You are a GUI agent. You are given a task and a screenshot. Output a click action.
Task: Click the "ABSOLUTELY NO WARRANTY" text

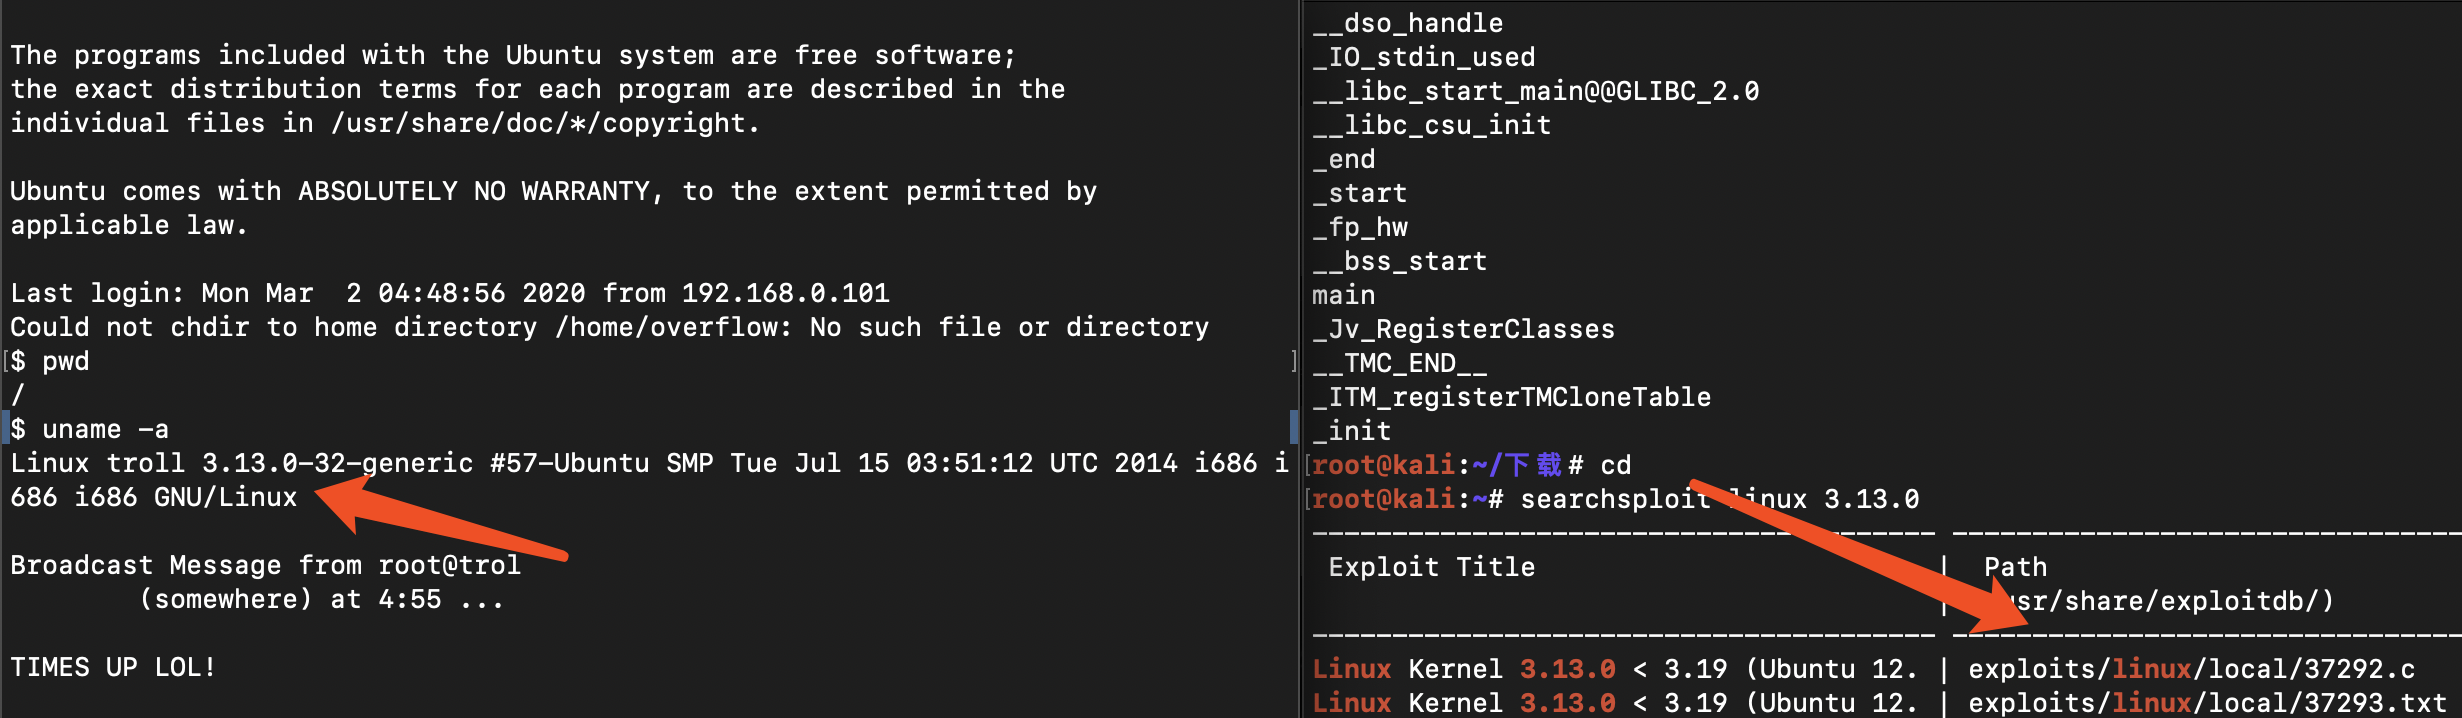475,192
